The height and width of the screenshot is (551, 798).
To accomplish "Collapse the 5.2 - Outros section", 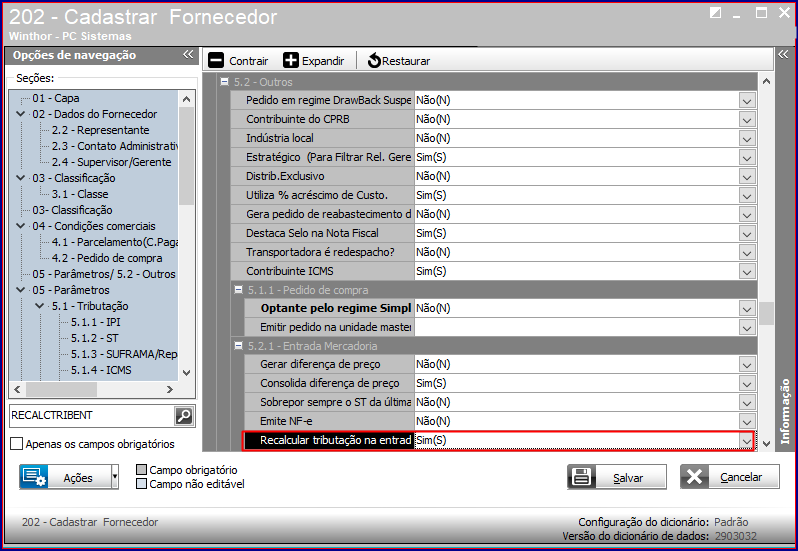I will tap(224, 81).
